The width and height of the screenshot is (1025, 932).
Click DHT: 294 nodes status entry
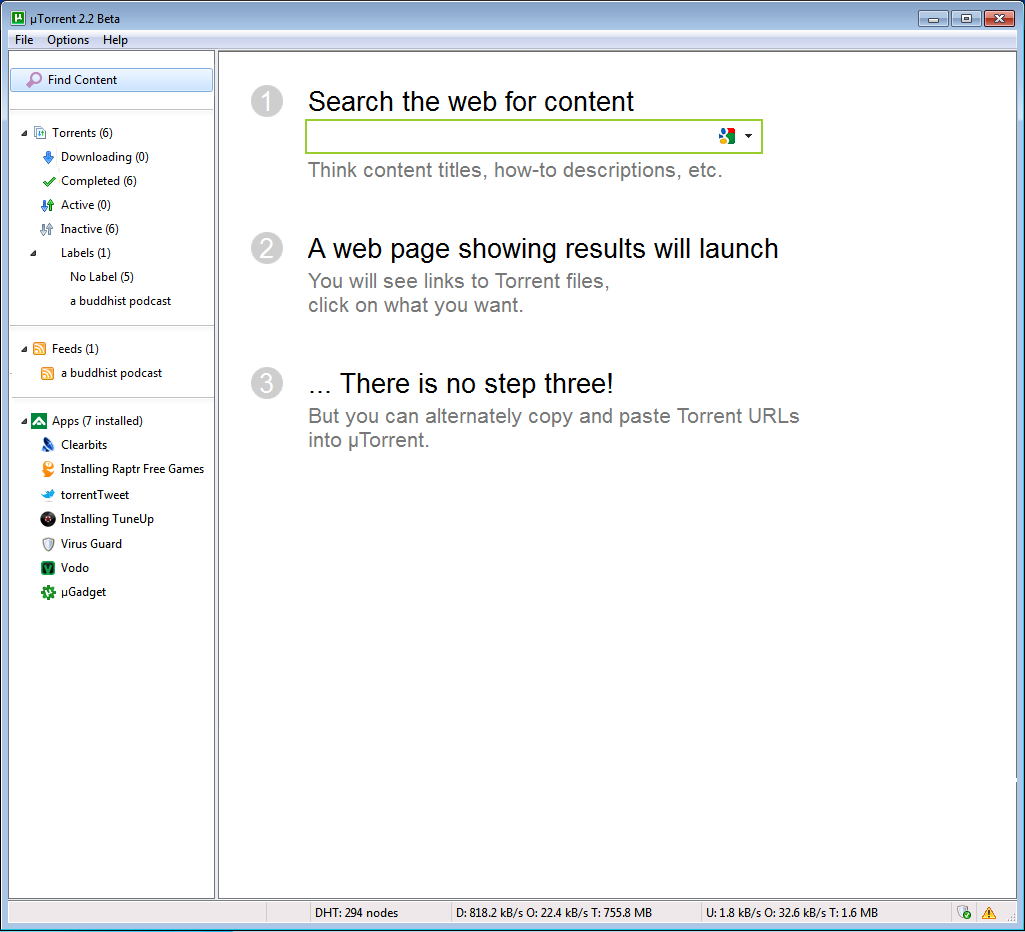pos(356,912)
